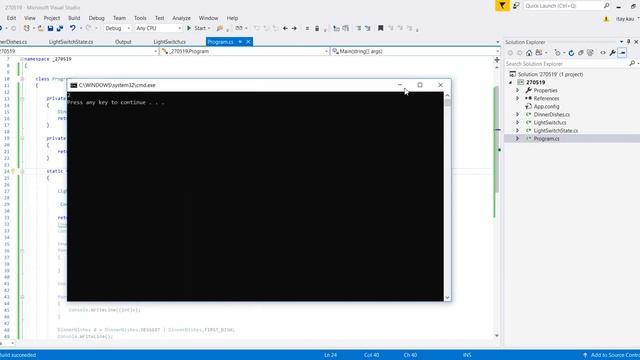Image resolution: width=640 pixels, height=360 pixels.
Task: Minimize the cmd.exe console window
Action: click(400, 85)
